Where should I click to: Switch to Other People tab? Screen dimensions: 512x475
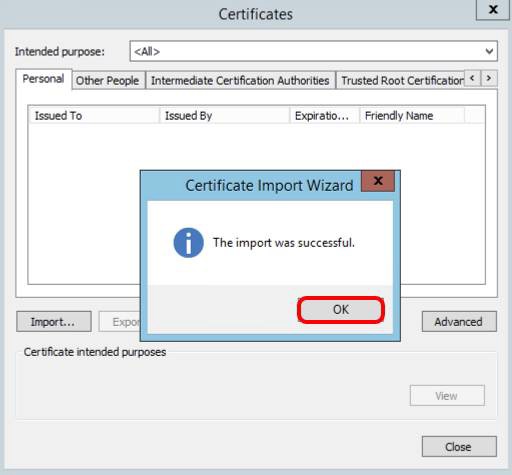tap(108, 81)
